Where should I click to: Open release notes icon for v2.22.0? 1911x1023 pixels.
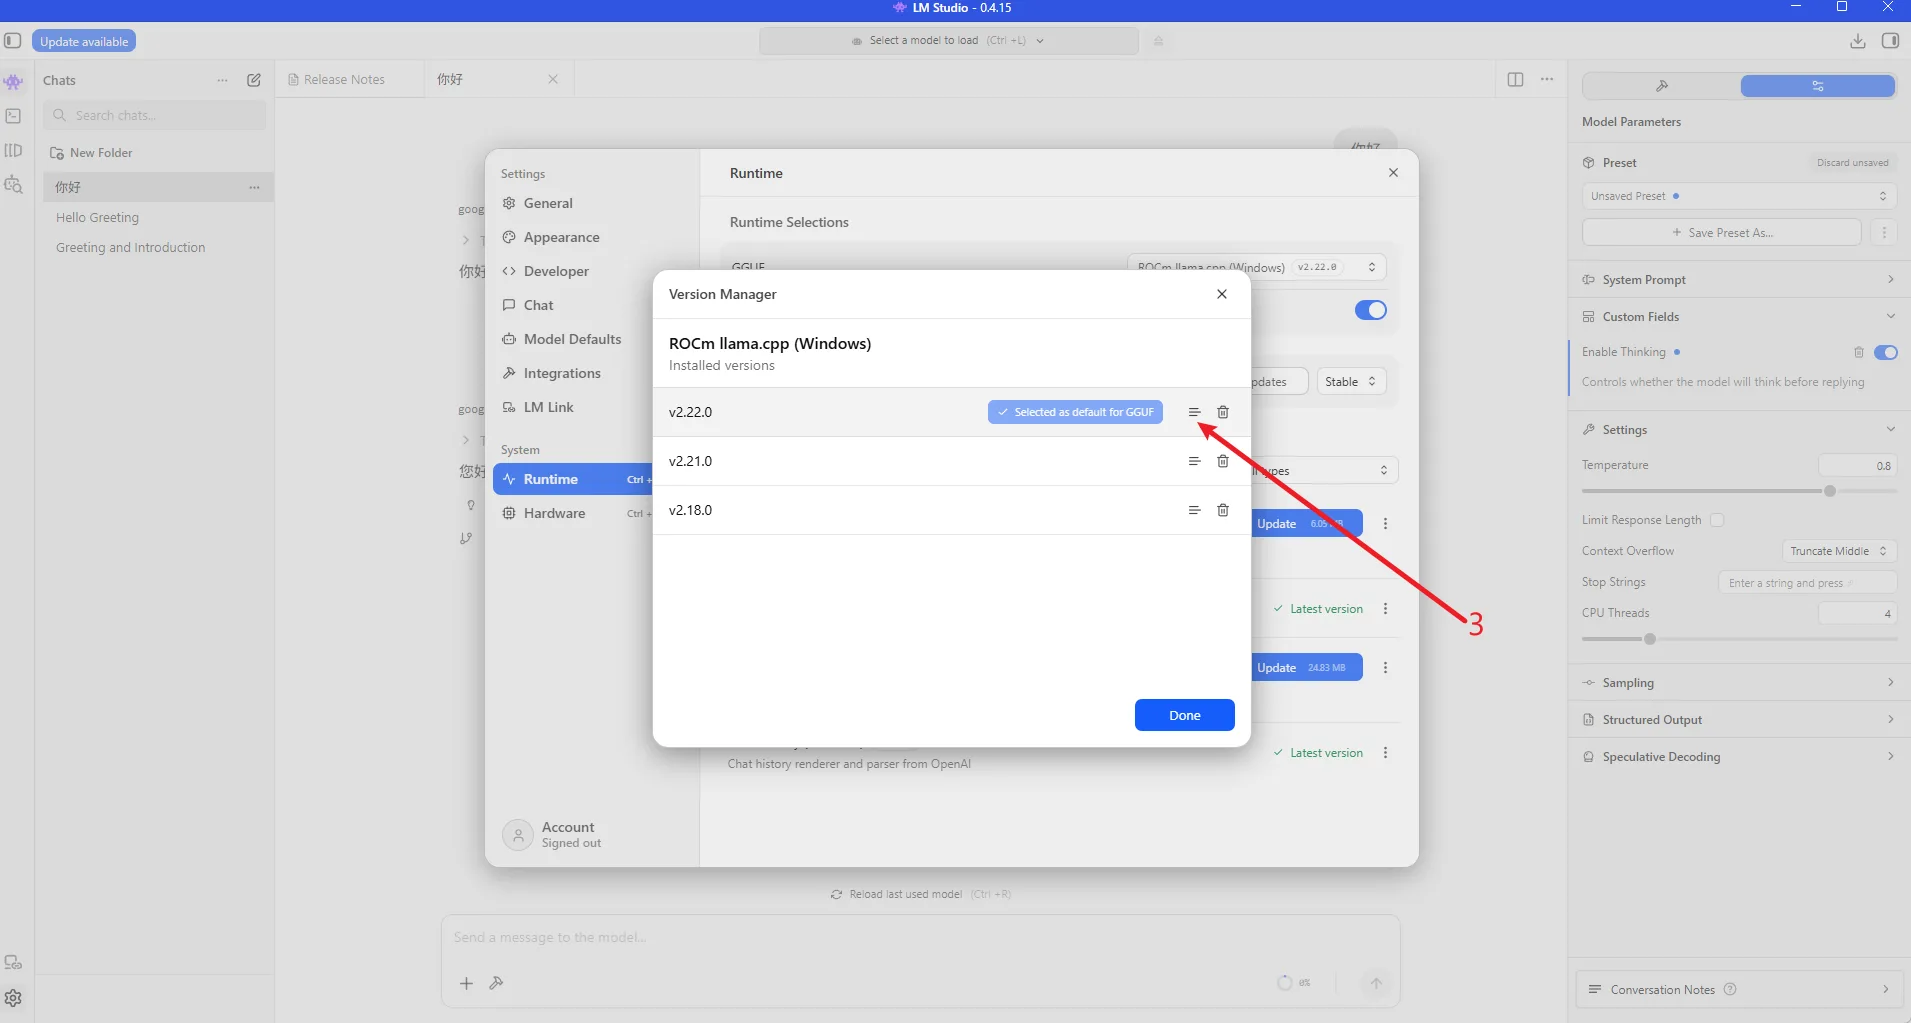pyautogui.click(x=1194, y=412)
